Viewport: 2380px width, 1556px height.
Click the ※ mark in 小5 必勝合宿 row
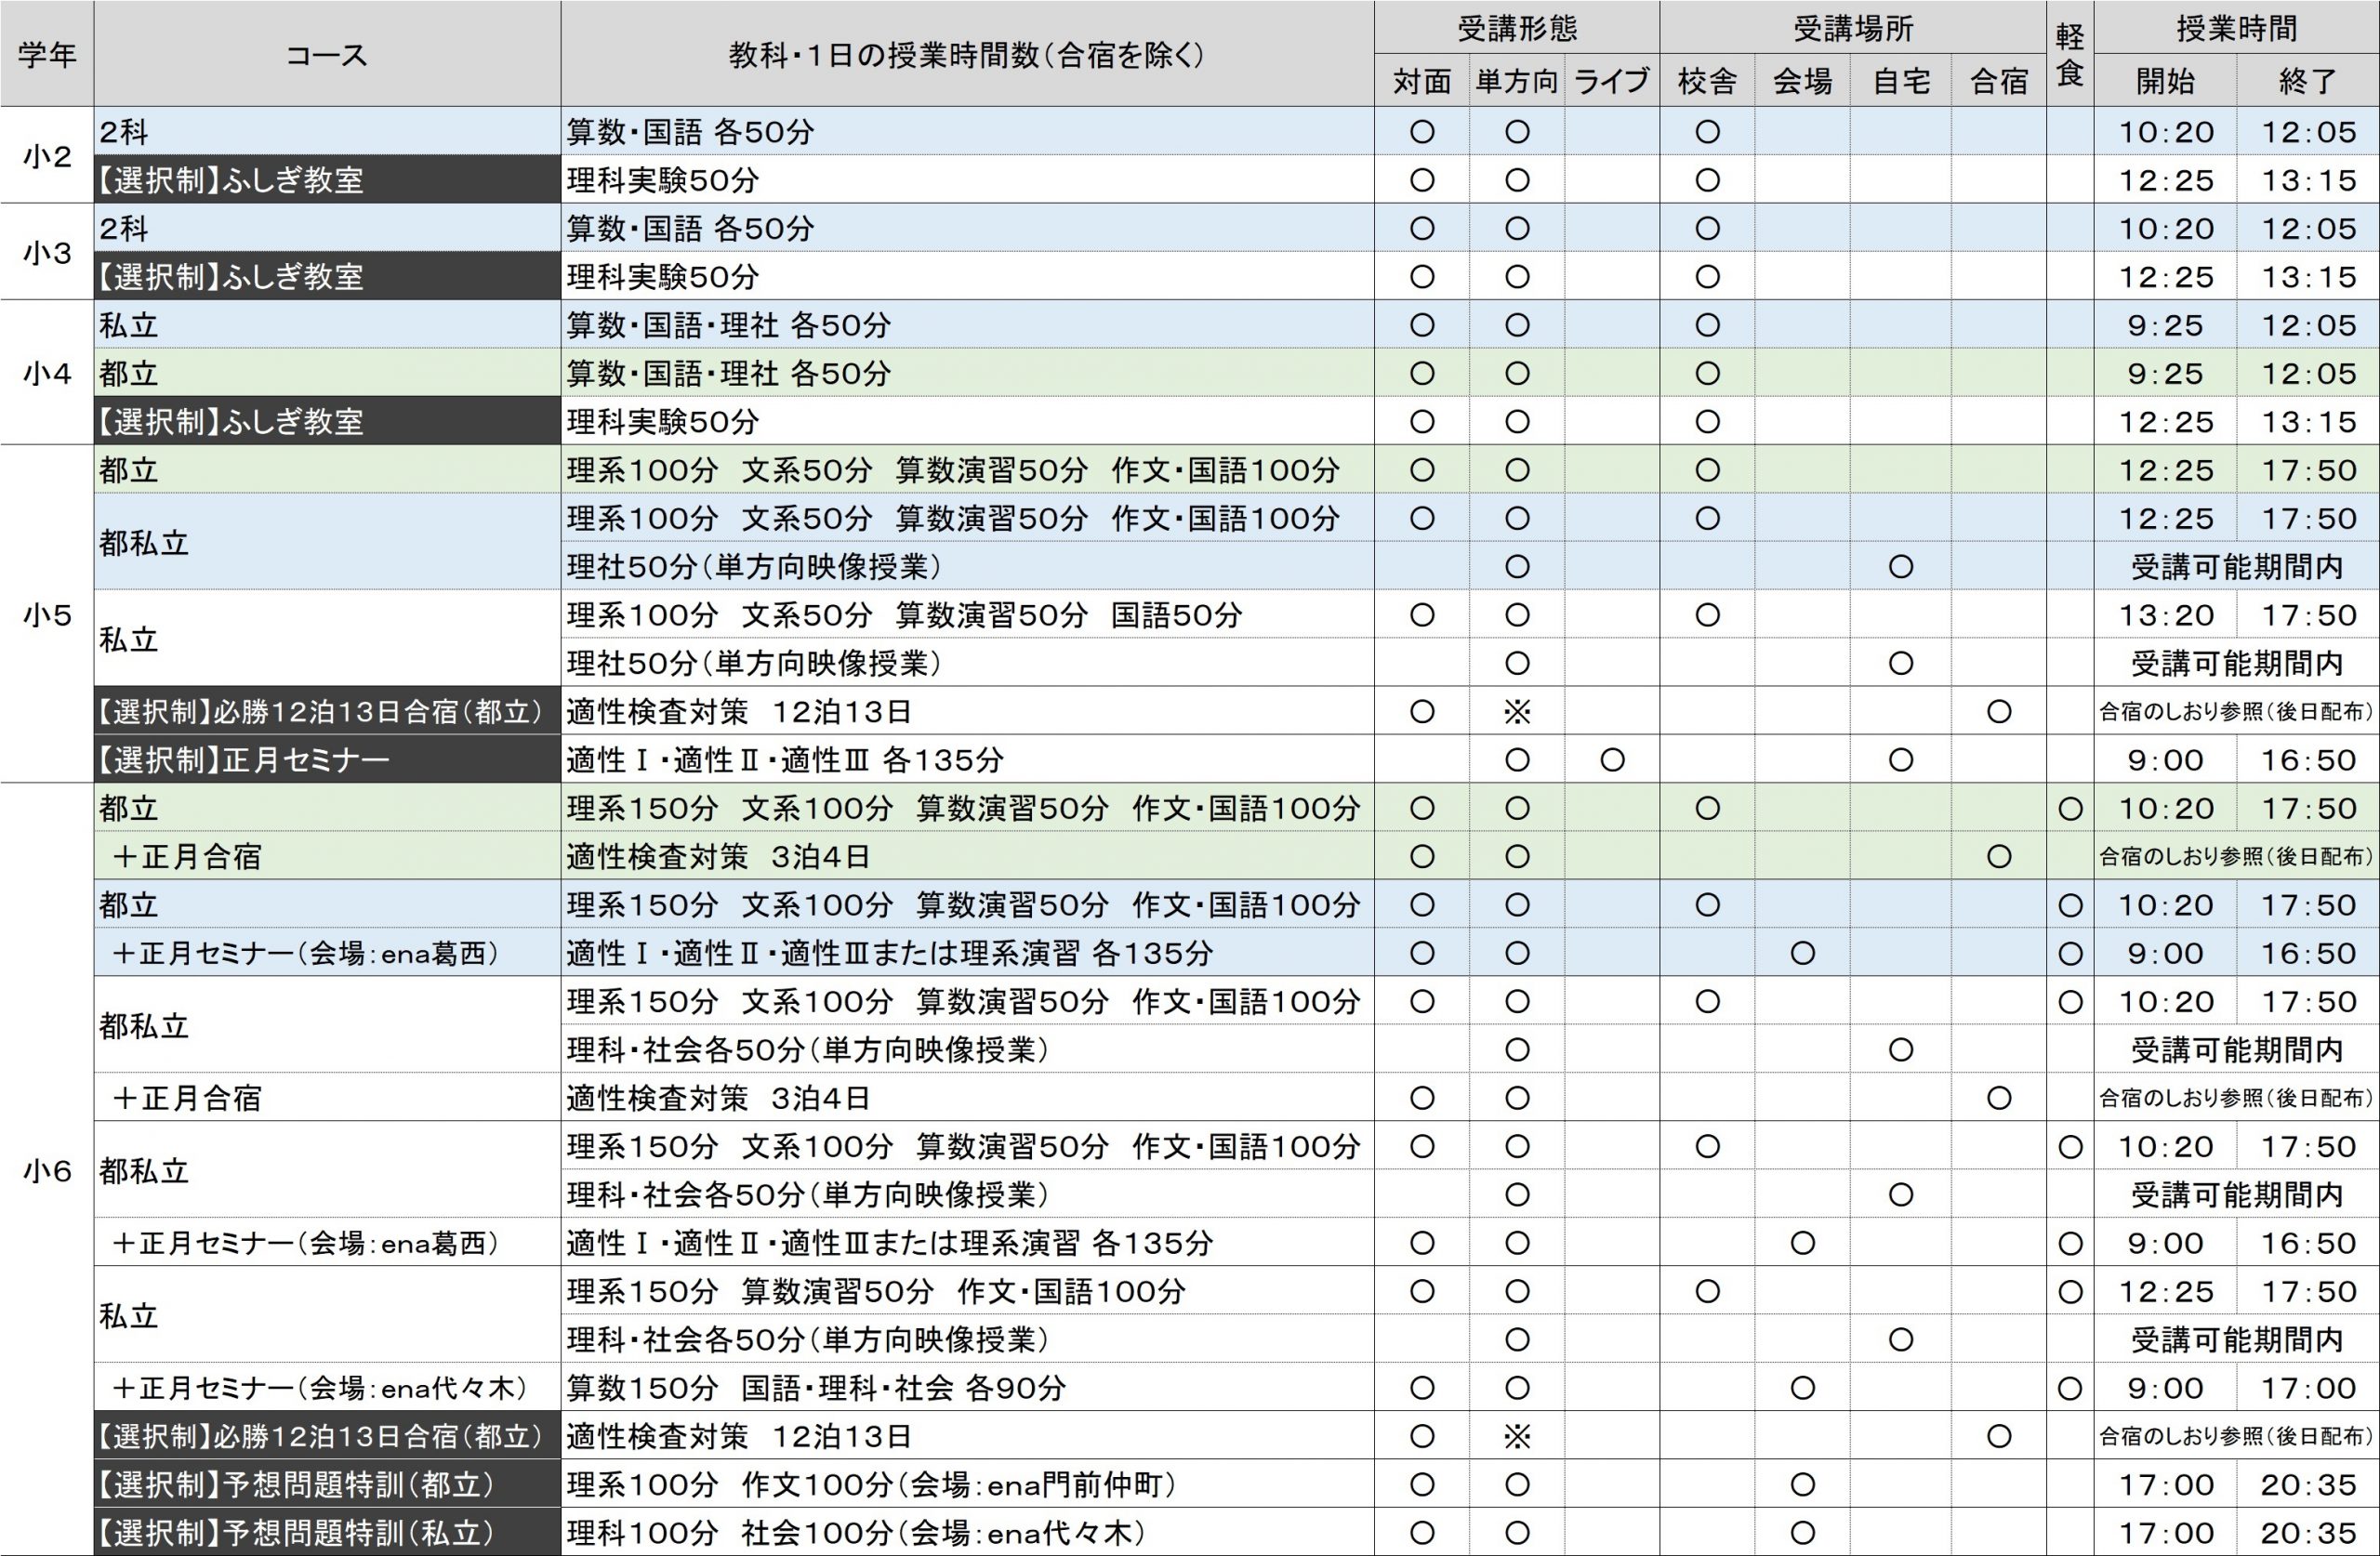pos(1517,712)
